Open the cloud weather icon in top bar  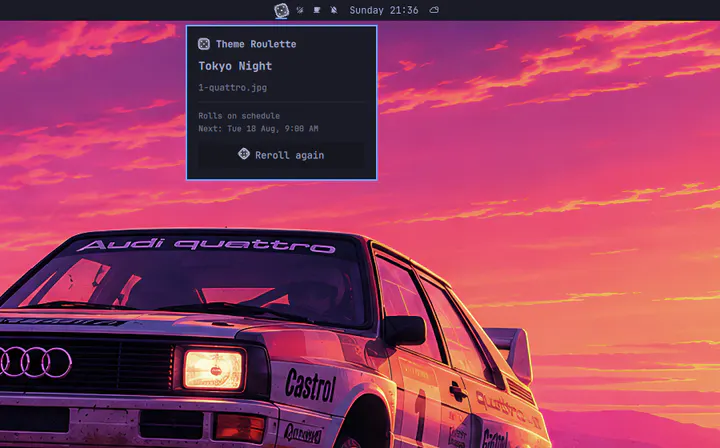click(434, 10)
